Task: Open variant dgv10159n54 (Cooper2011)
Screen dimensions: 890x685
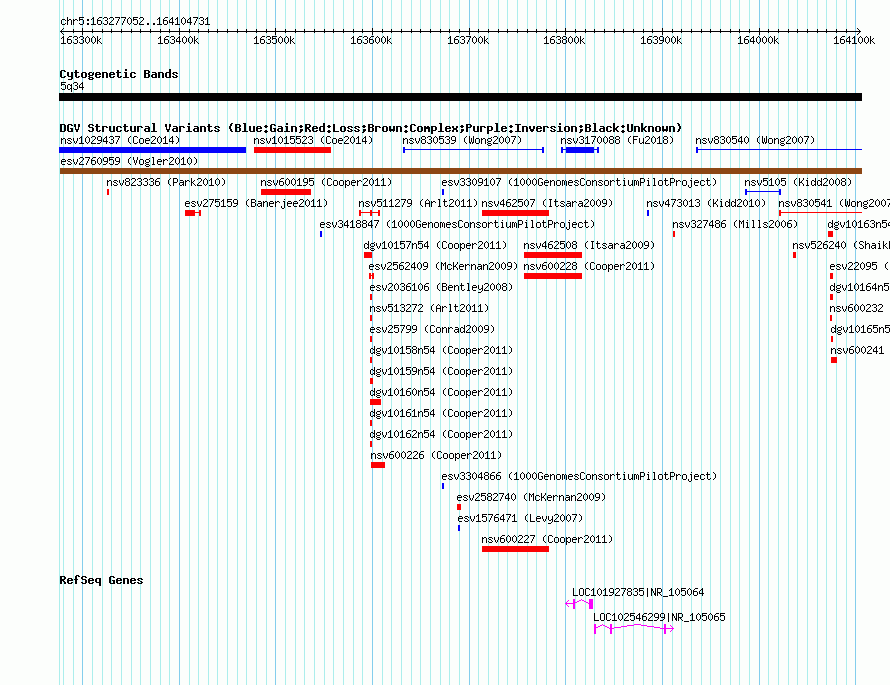Action: coord(441,371)
